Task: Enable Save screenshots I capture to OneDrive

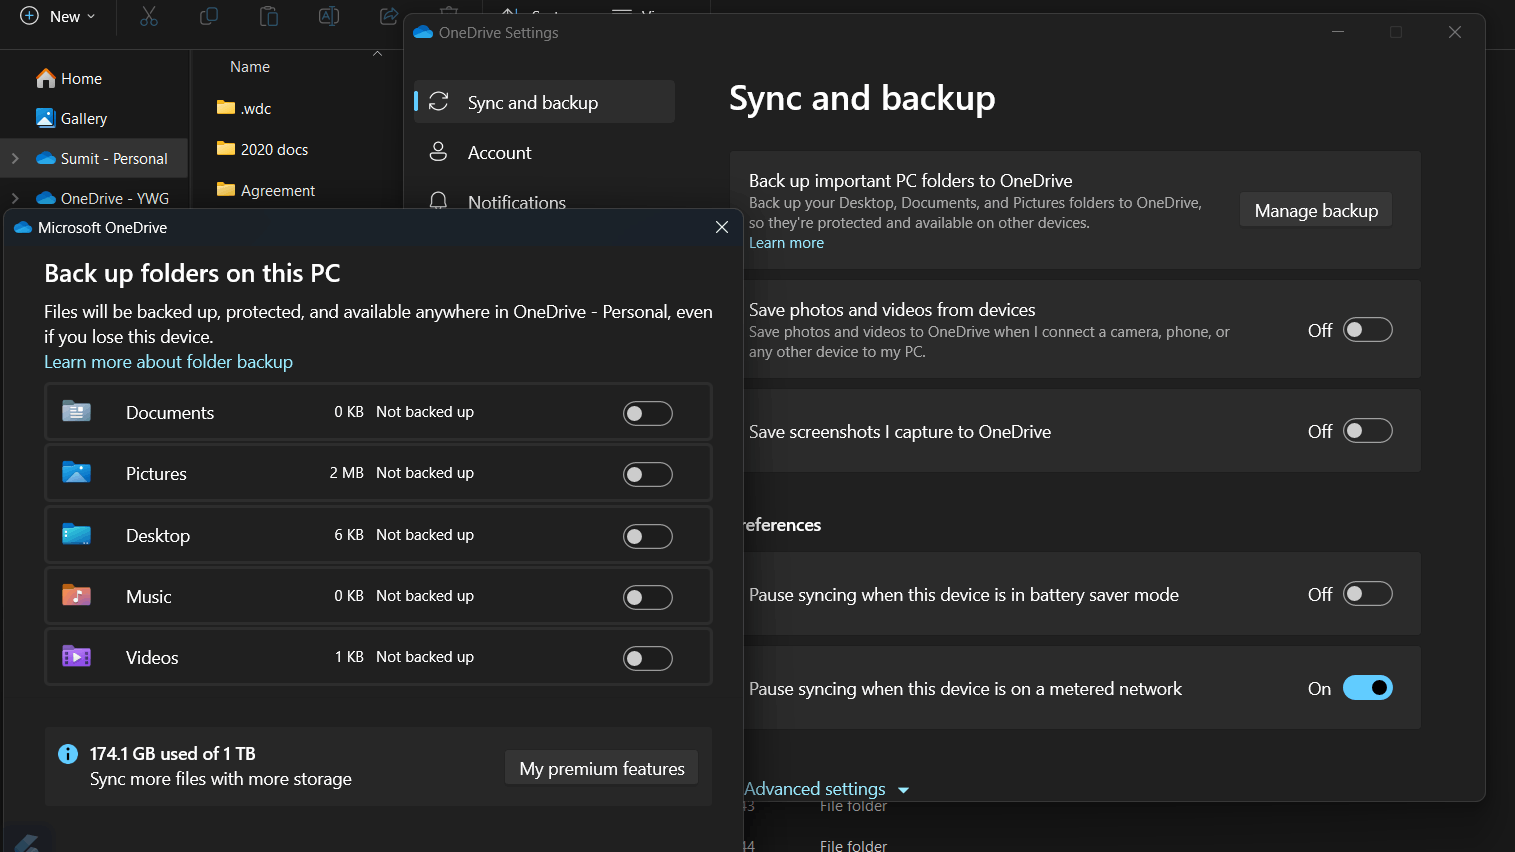Action: (x=1367, y=431)
